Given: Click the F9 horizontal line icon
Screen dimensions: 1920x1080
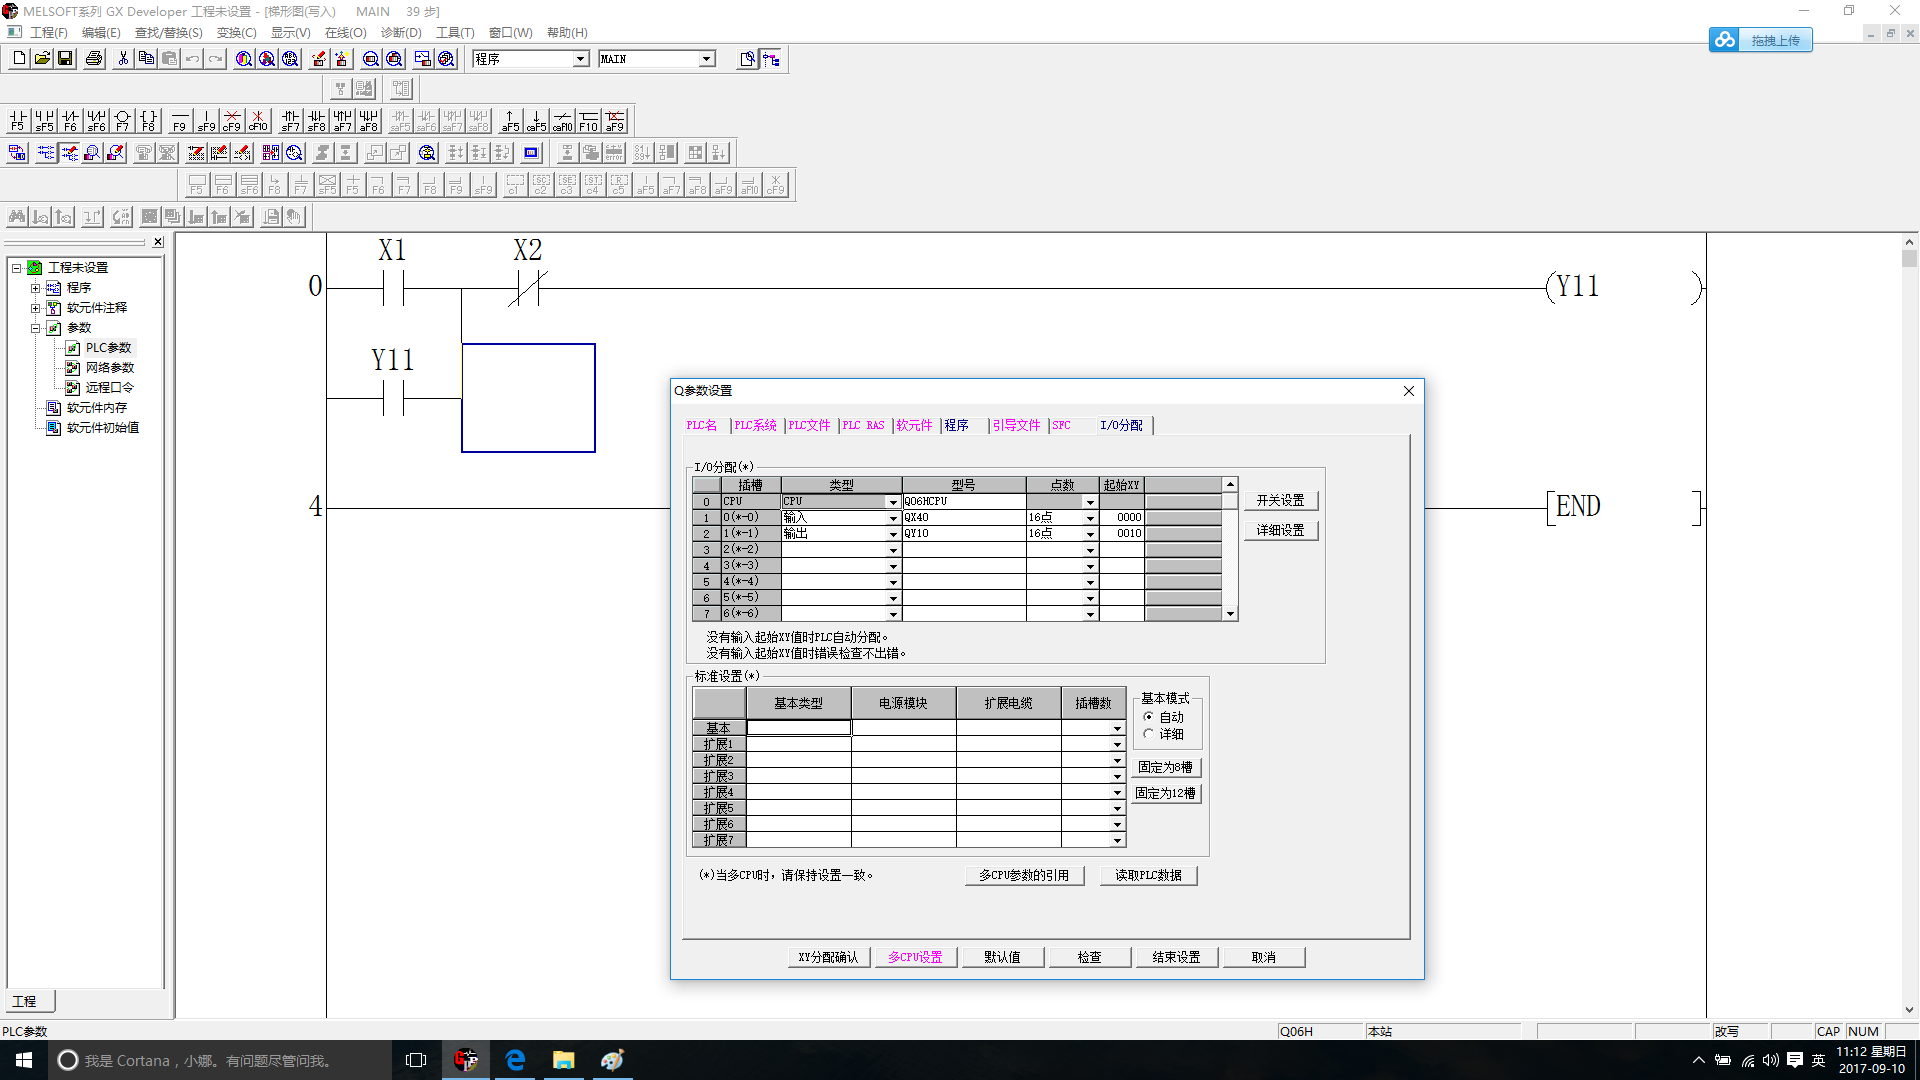Looking at the screenshot, I should click(x=180, y=121).
